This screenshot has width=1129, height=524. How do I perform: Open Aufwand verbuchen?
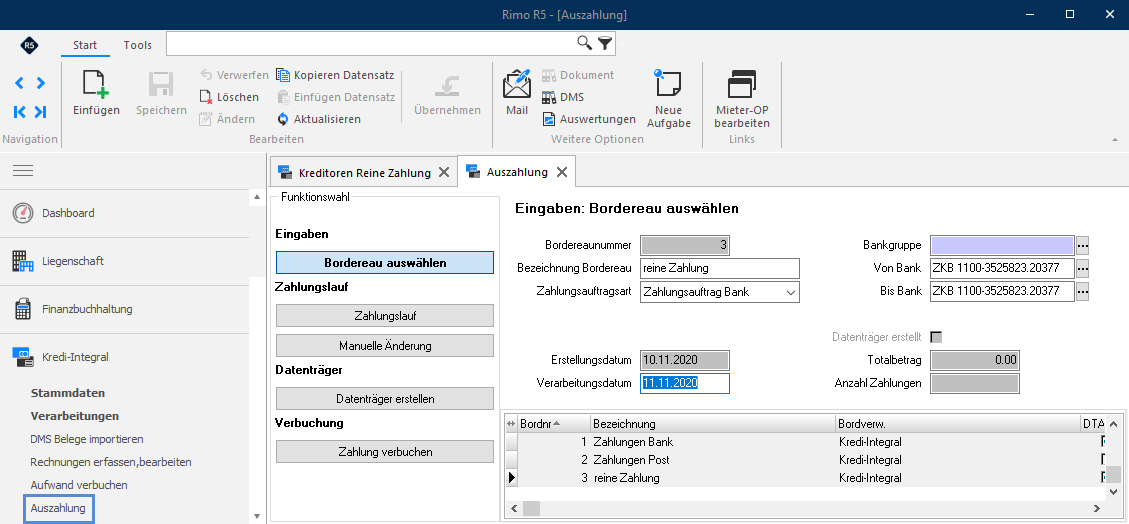(x=79, y=485)
